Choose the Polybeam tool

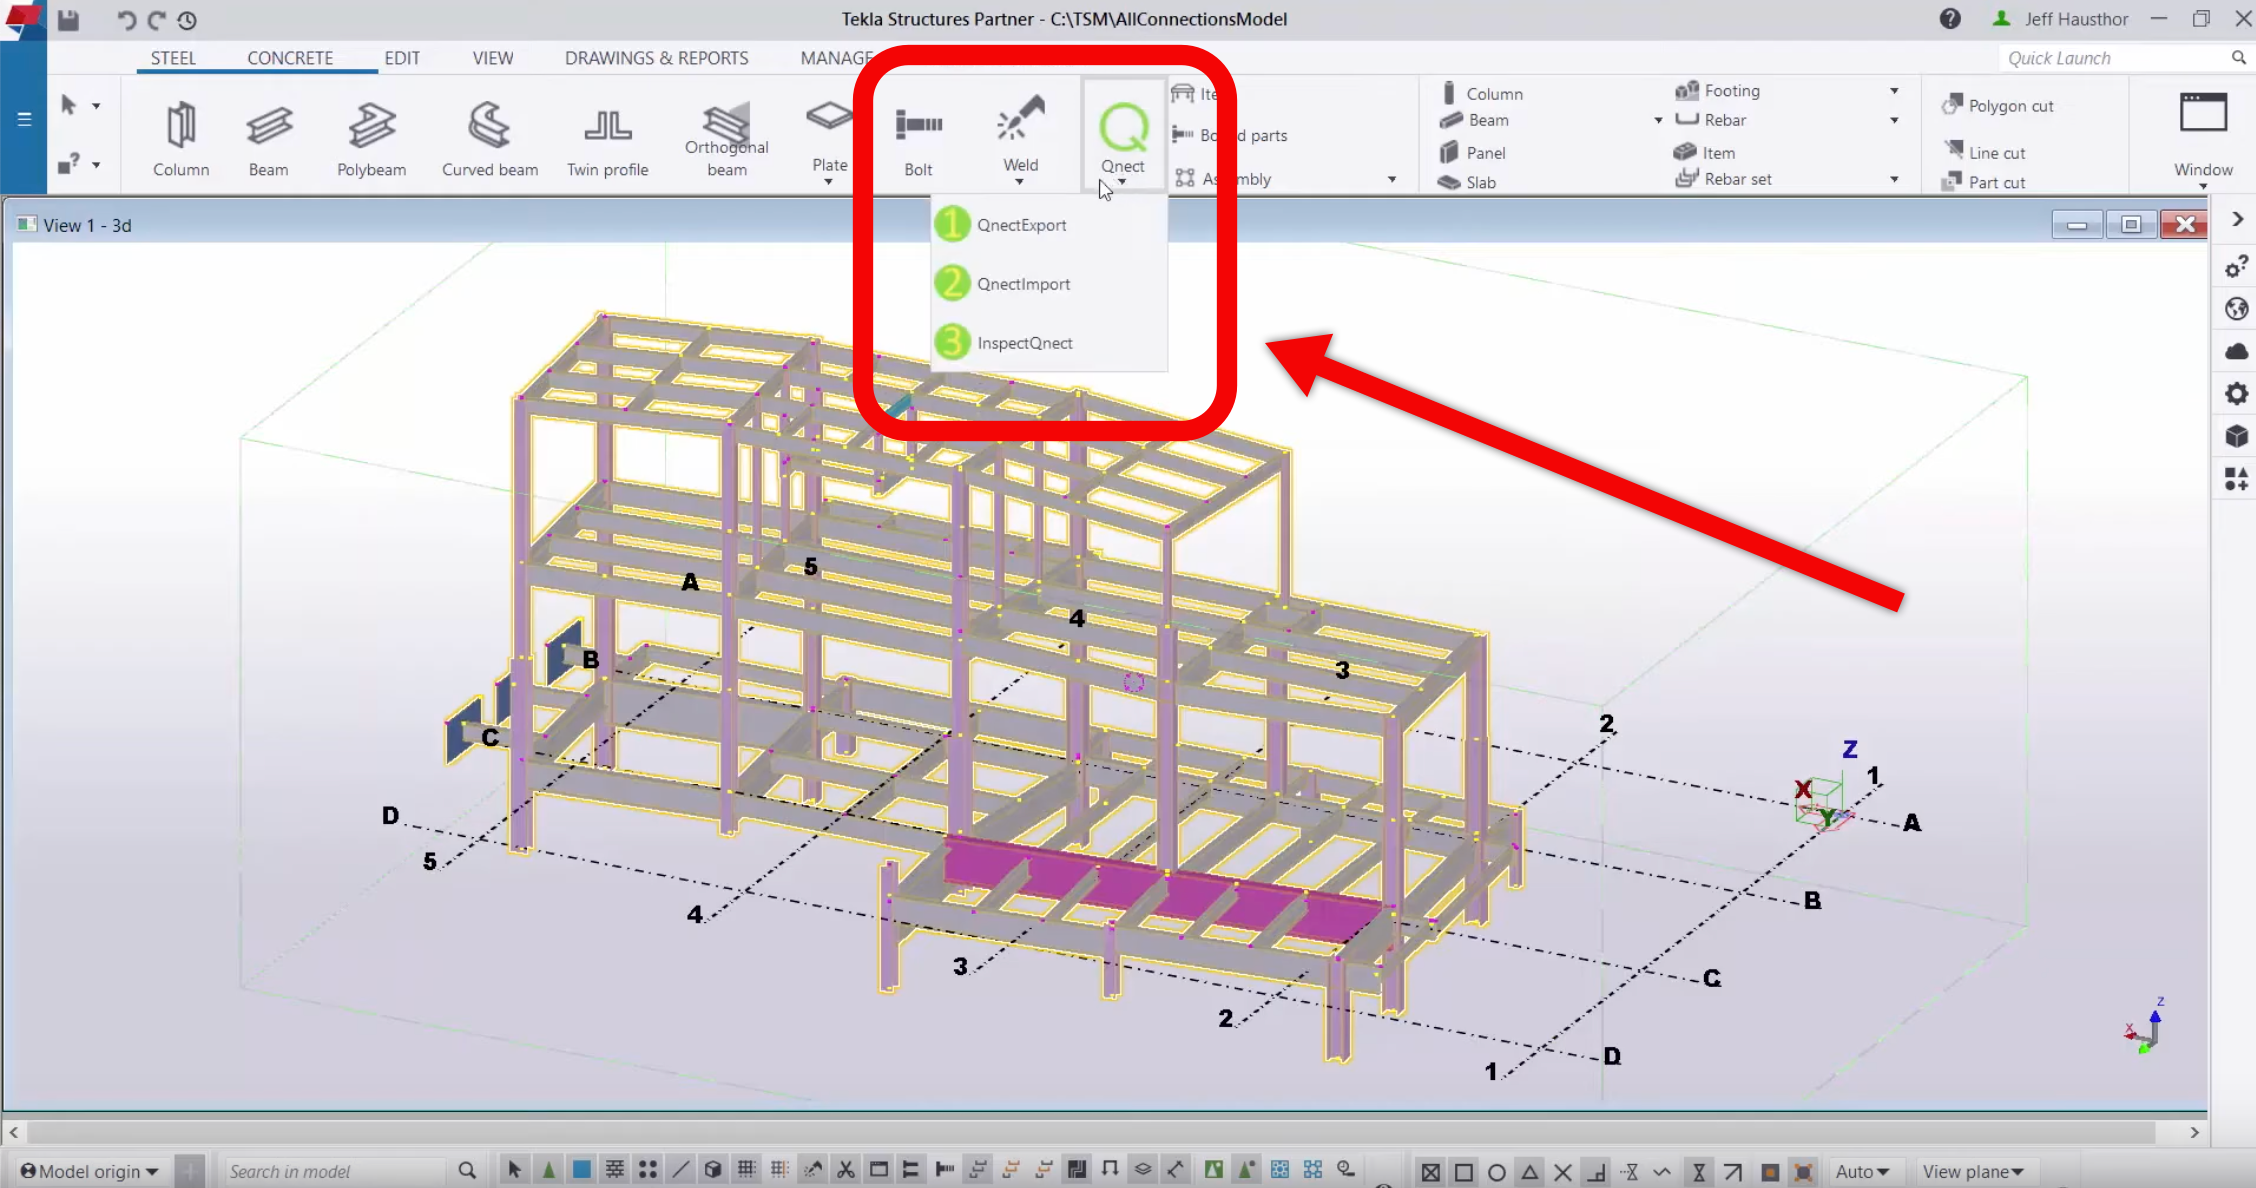pos(371,138)
